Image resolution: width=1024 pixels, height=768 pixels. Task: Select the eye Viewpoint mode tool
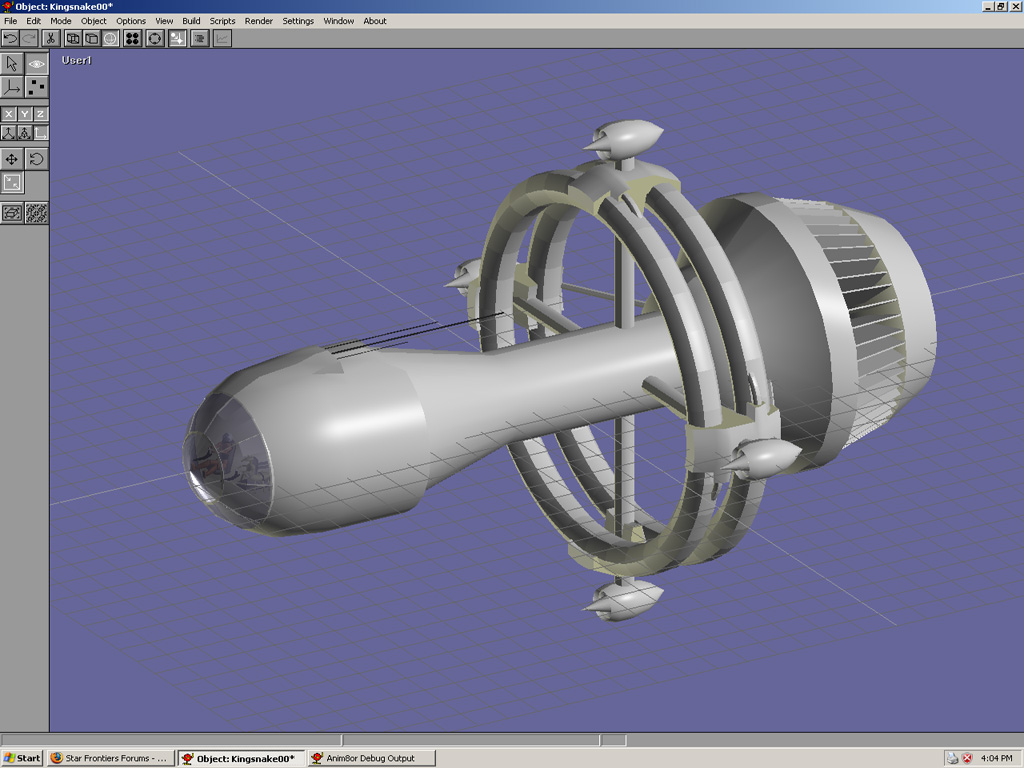37,63
